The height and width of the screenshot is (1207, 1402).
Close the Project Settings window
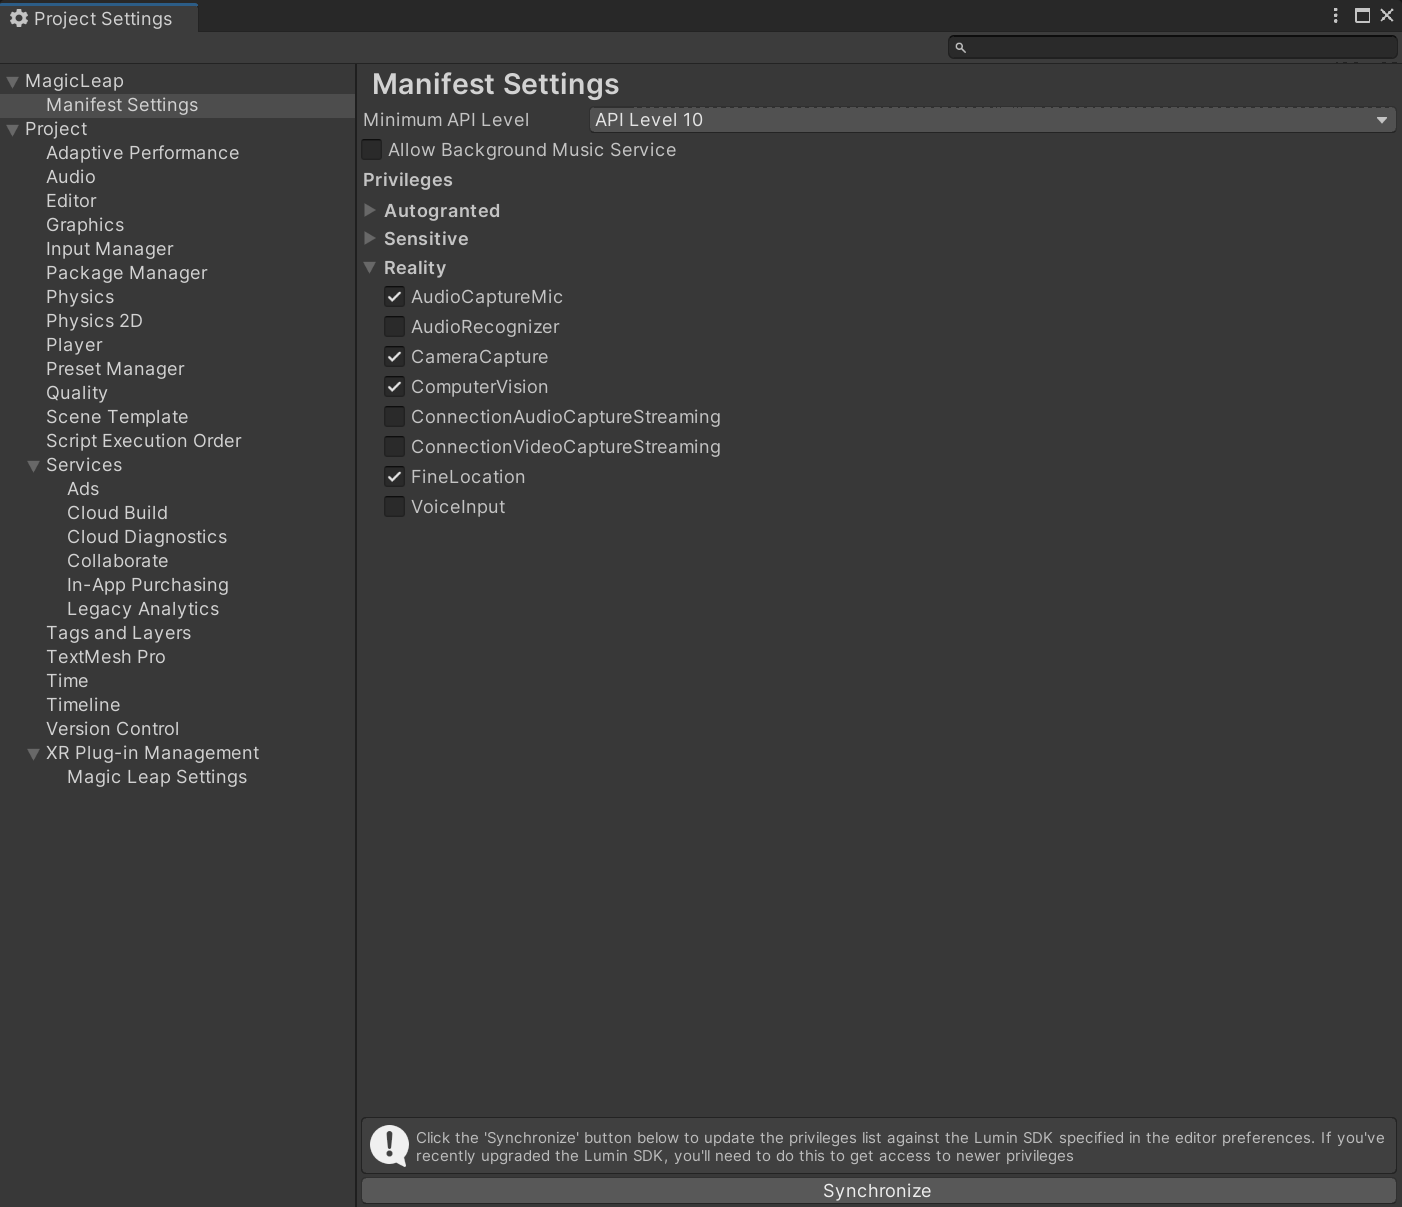click(x=1387, y=15)
